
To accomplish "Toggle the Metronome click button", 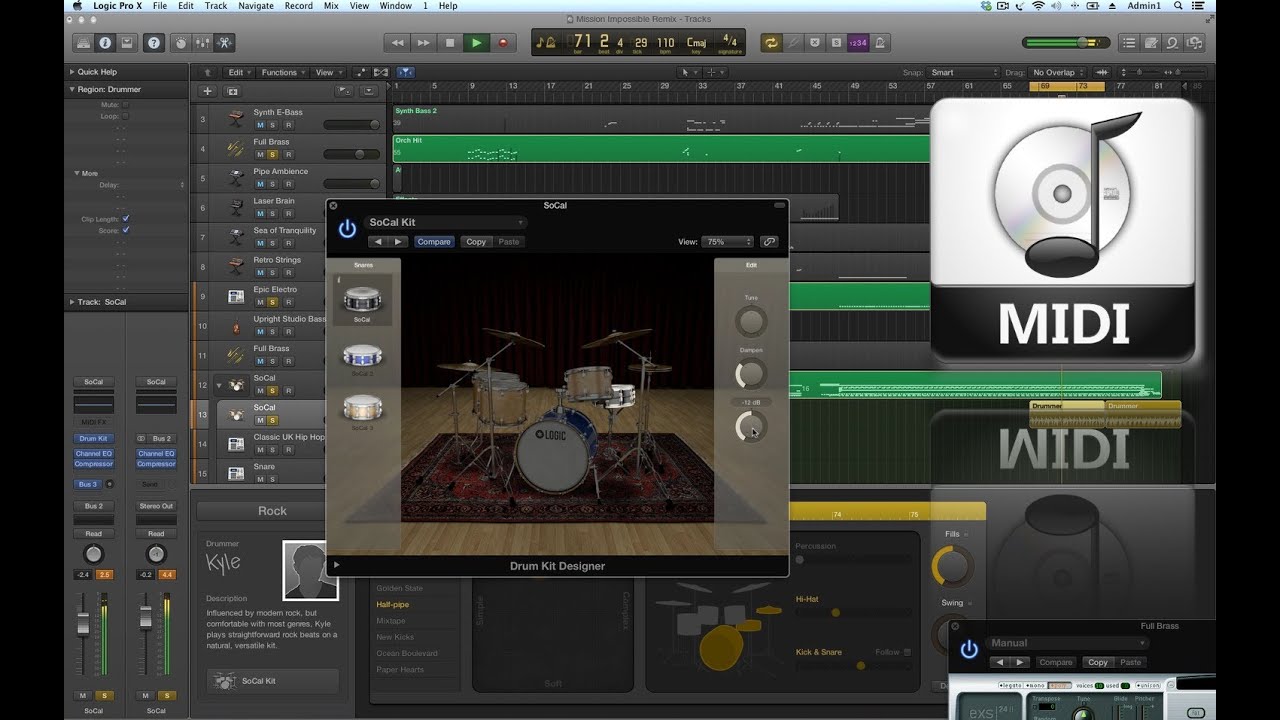I will point(880,43).
